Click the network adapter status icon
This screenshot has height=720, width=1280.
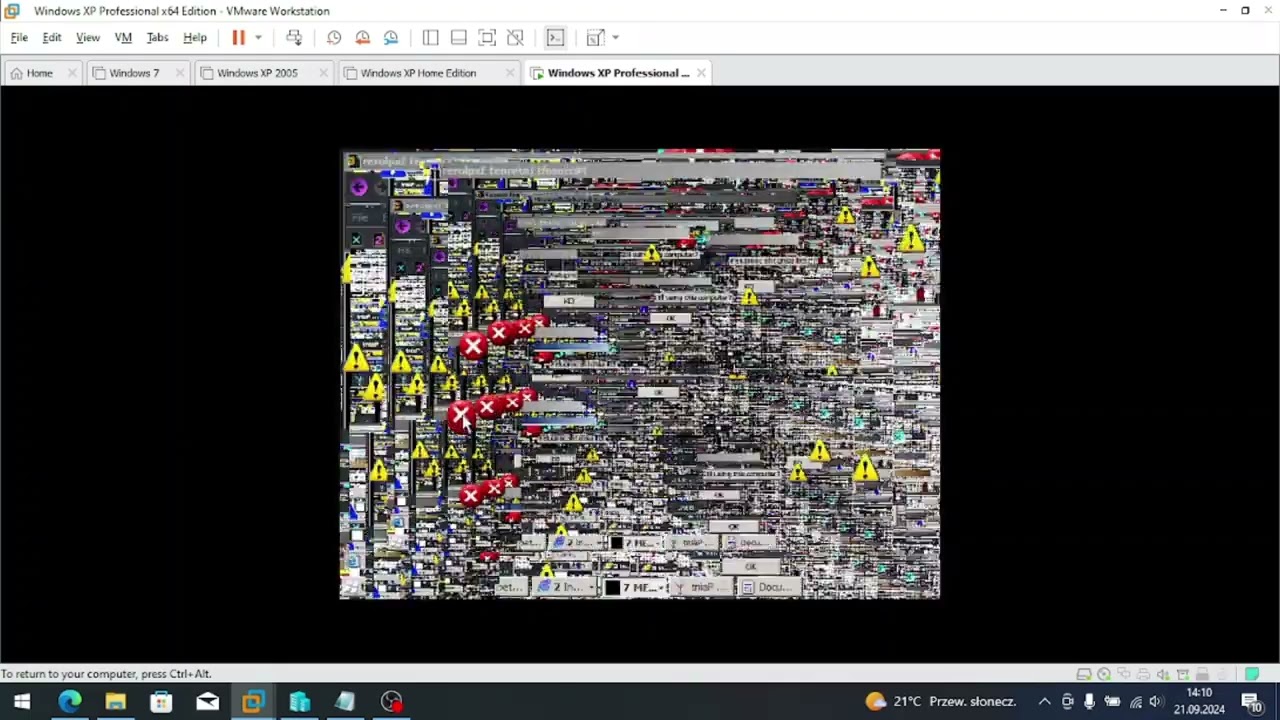1124,674
